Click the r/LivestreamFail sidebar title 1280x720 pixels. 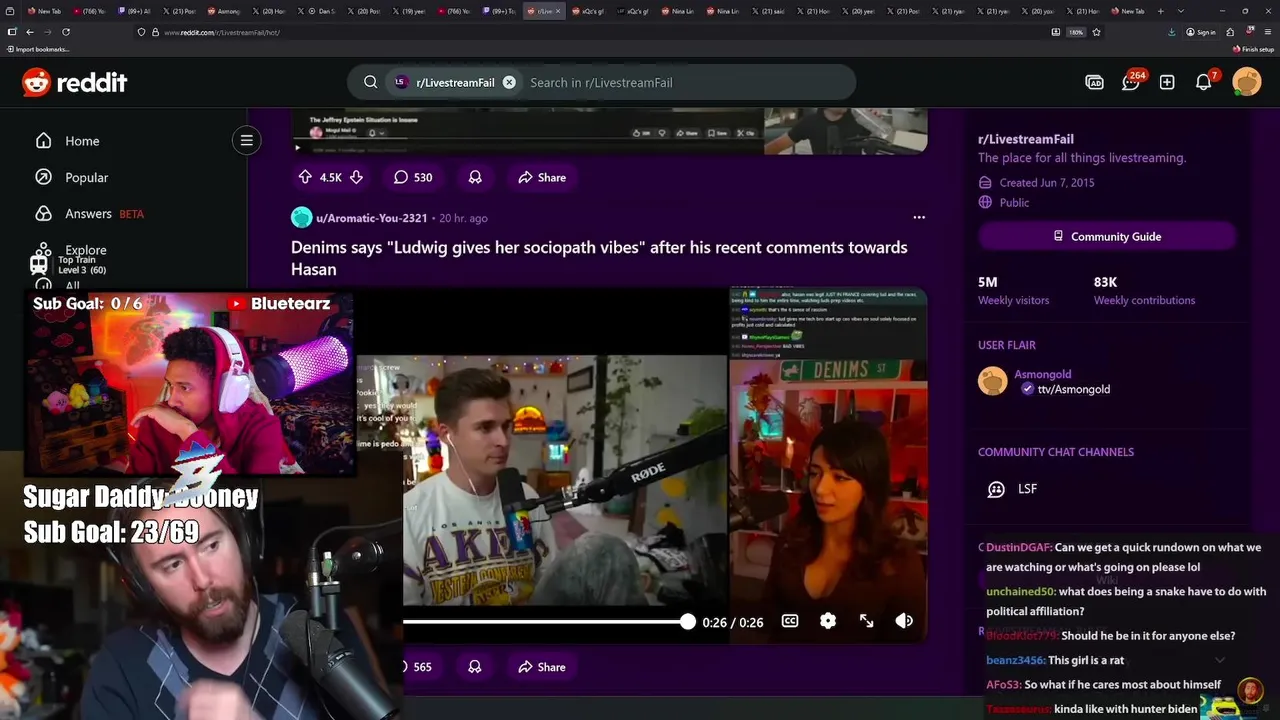coord(1026,139)
